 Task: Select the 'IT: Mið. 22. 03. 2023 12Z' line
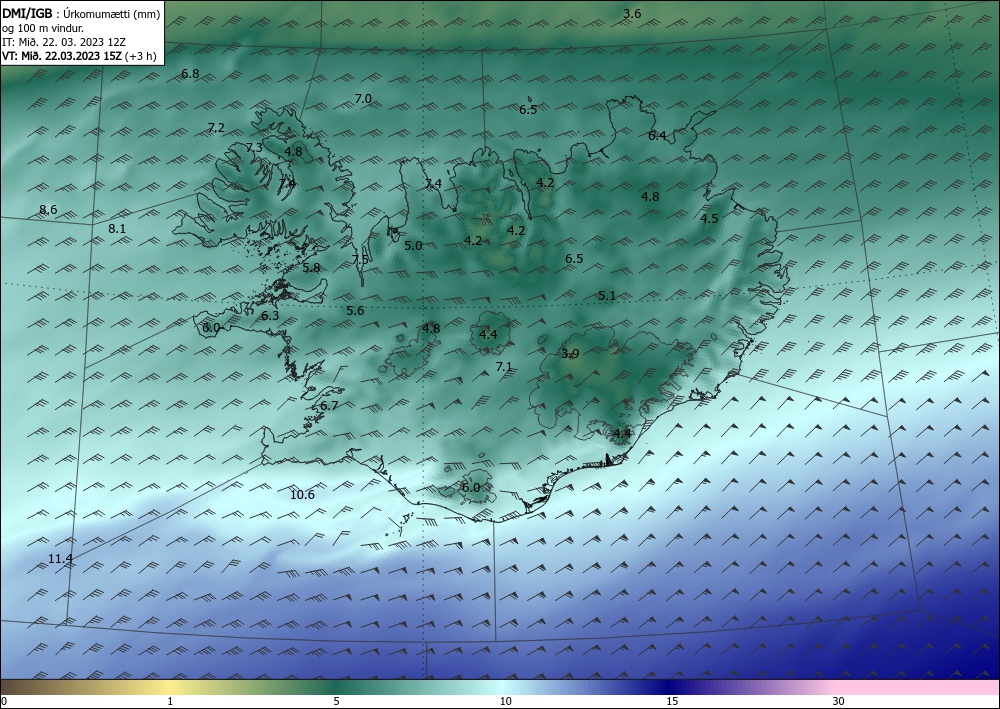(x=64, y=42)
